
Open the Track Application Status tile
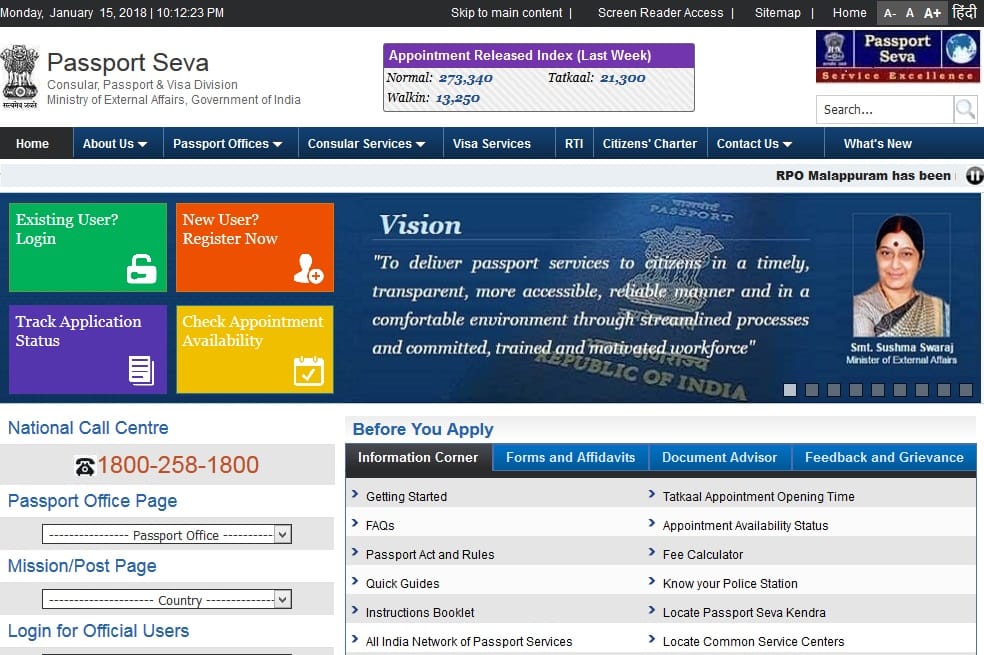[x=88, y=349]
